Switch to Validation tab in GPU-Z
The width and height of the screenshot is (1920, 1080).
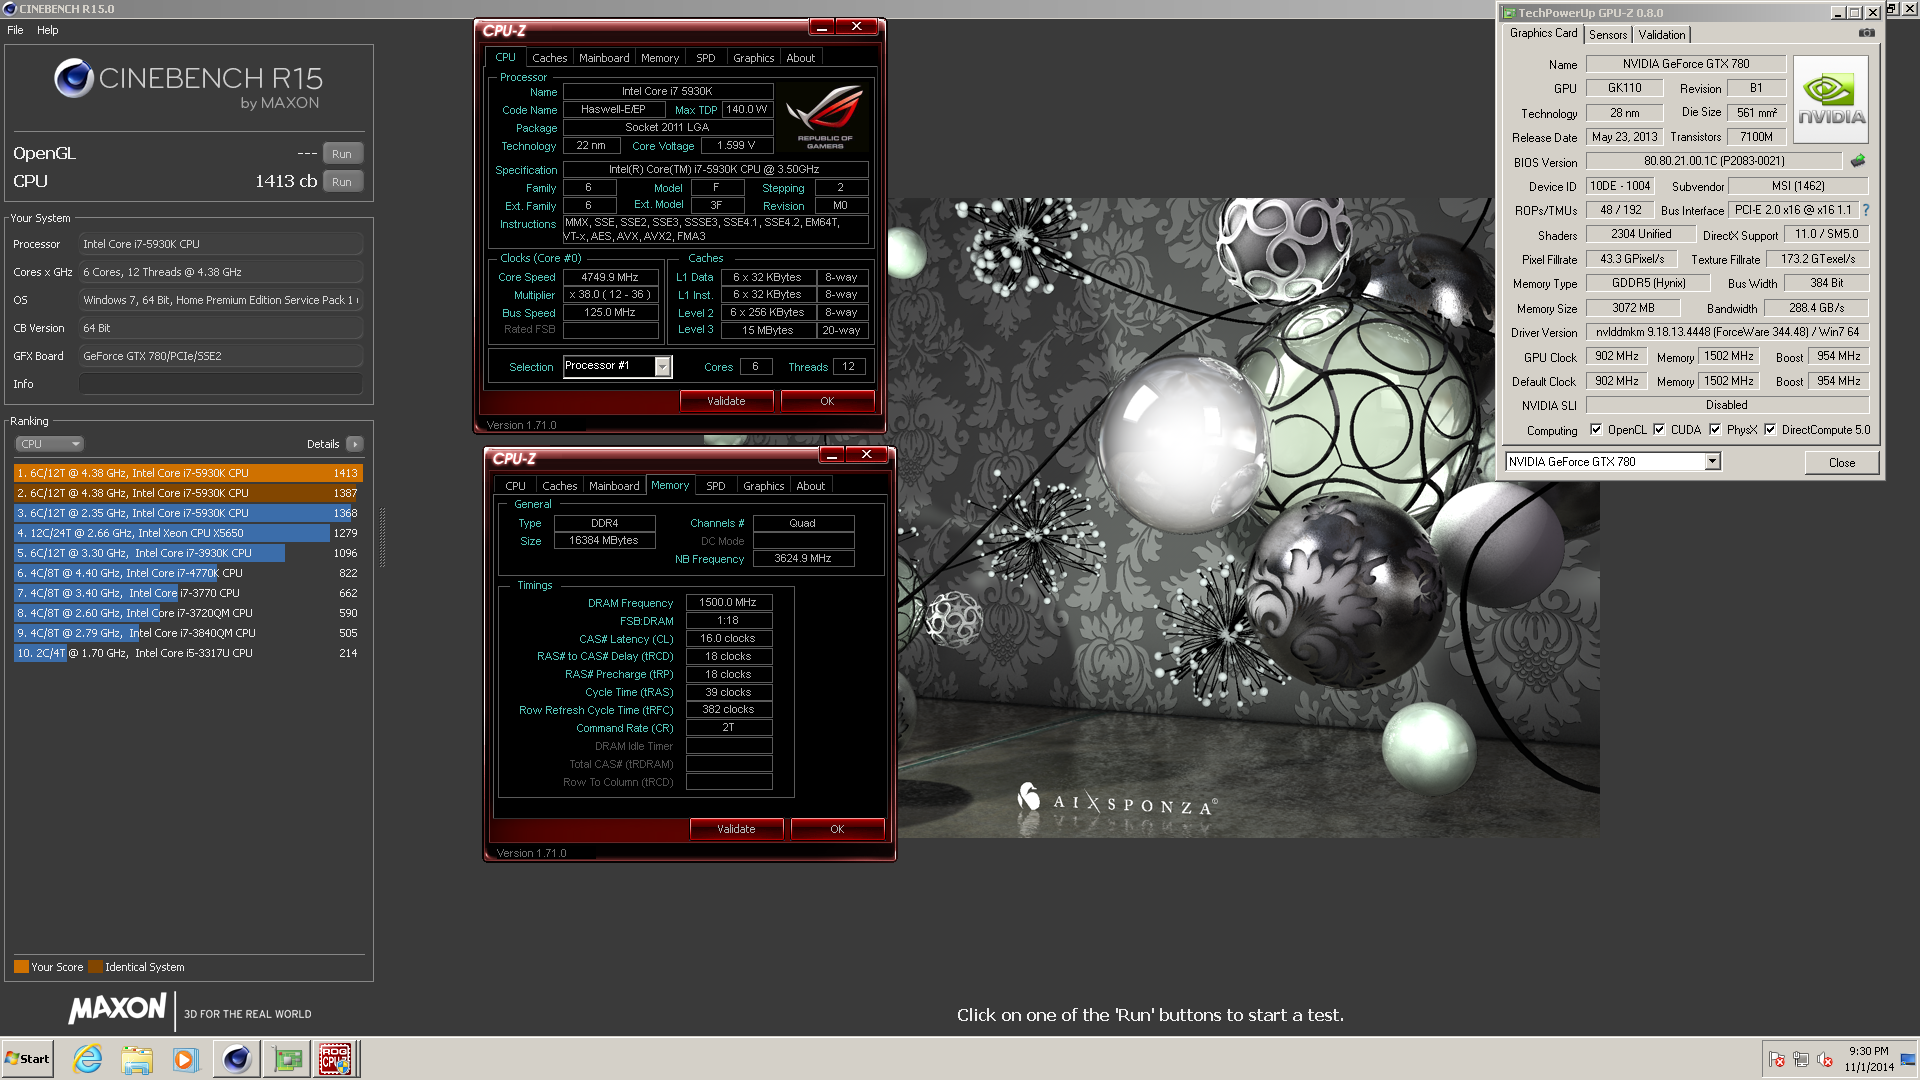[x=1662, y=35]
